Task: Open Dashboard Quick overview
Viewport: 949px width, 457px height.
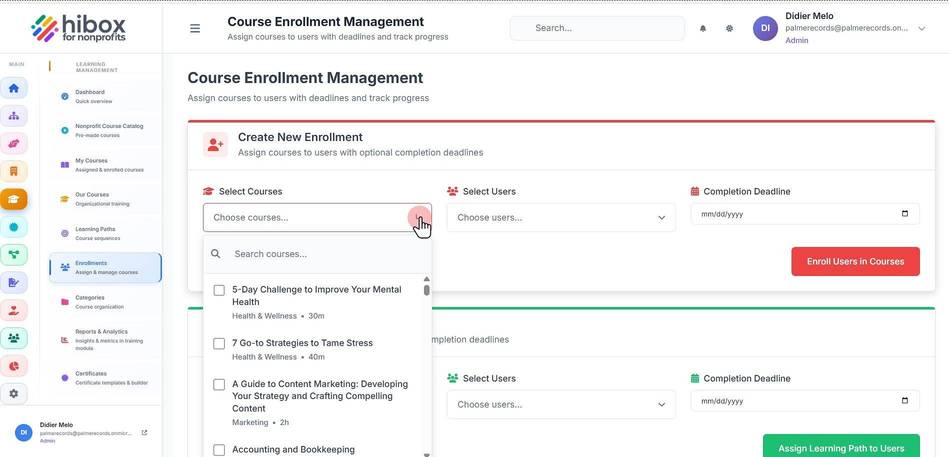Action: [105, 97]
